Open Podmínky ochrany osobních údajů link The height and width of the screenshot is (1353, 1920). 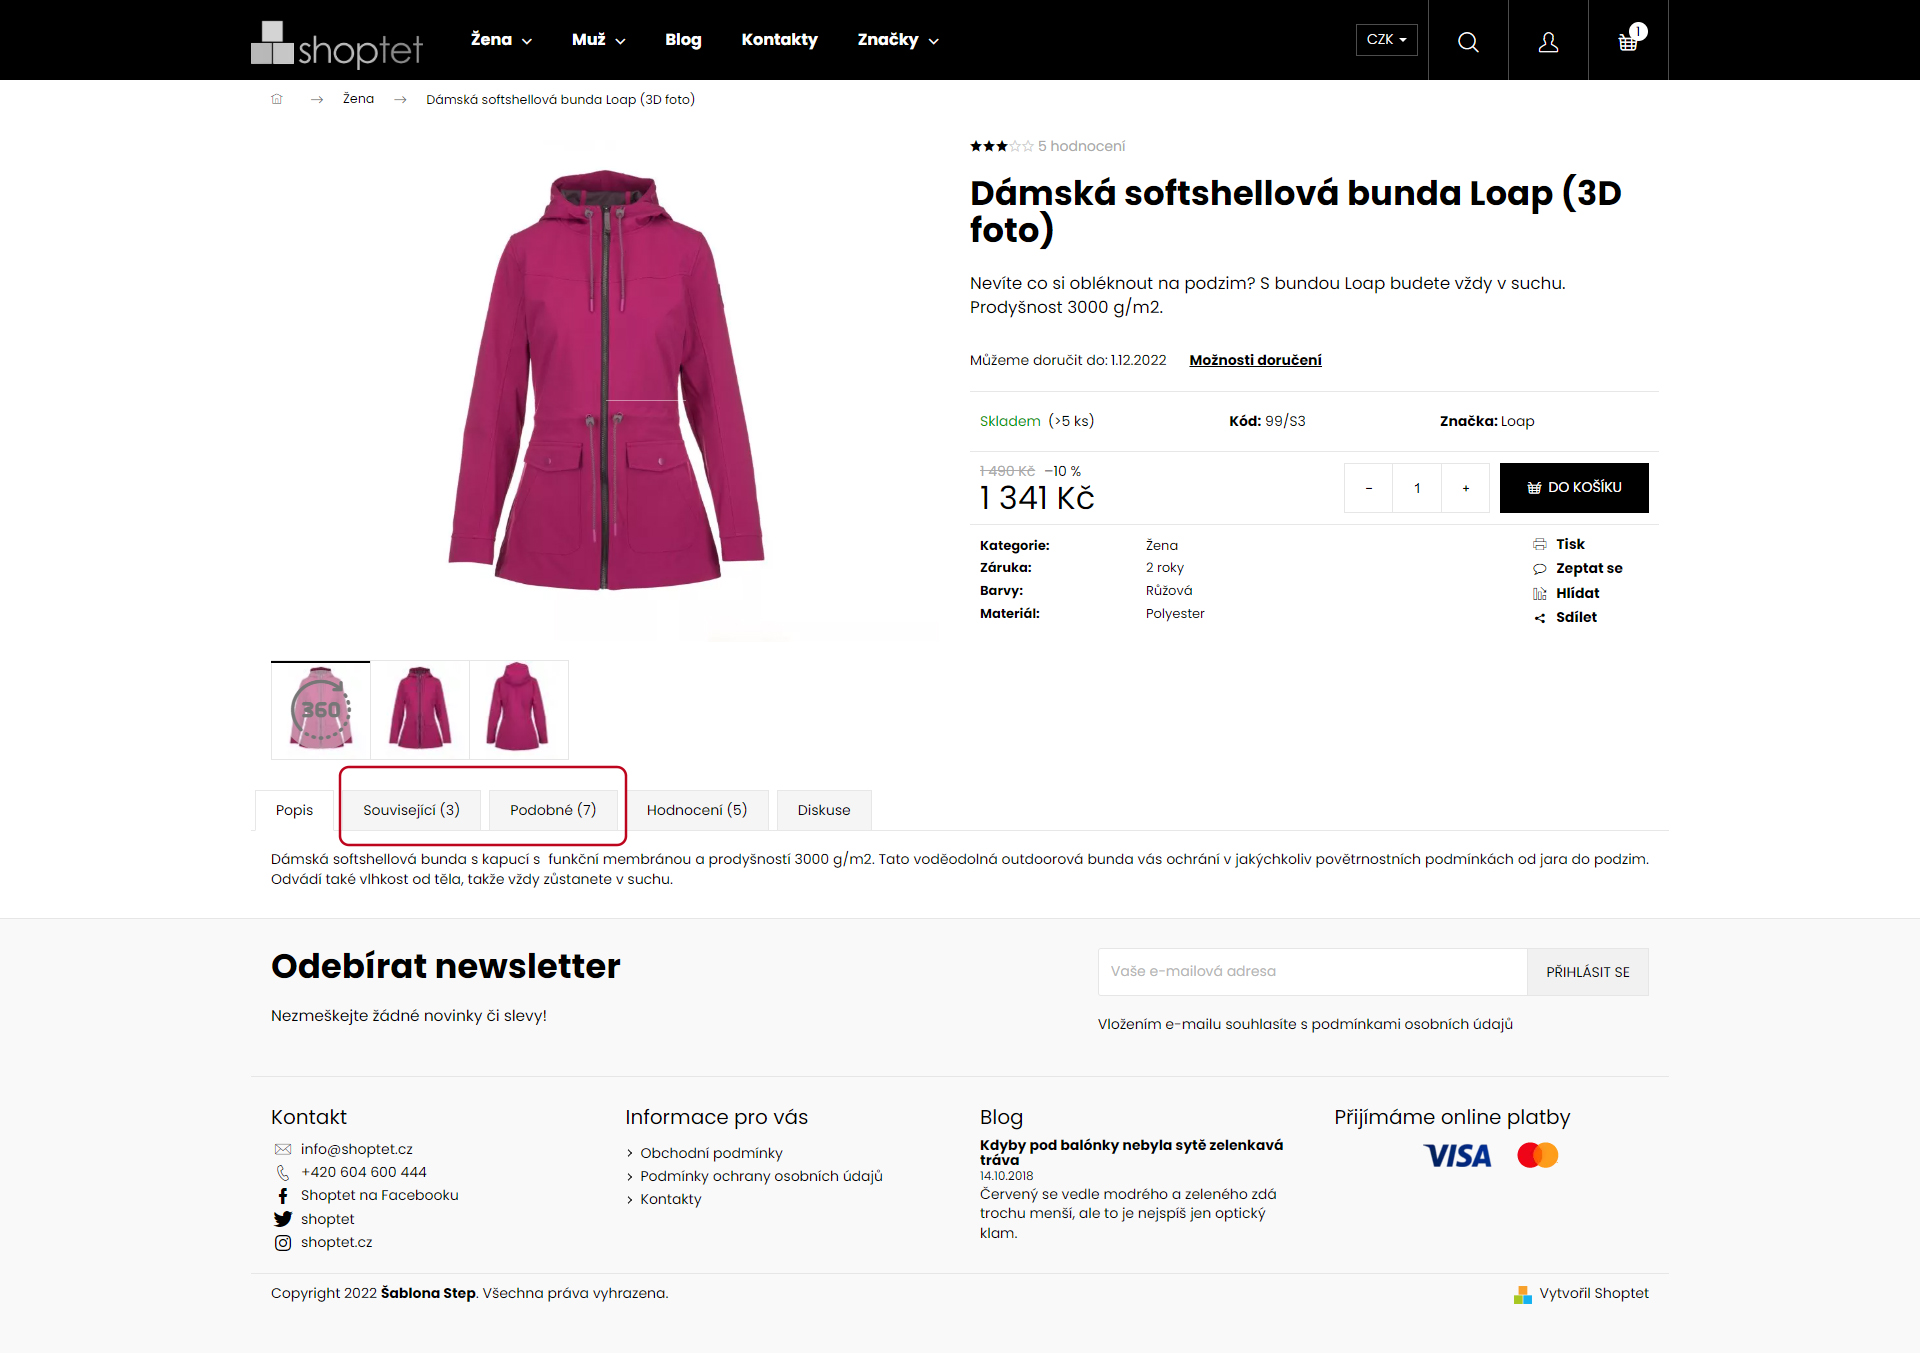point(761,1176)
